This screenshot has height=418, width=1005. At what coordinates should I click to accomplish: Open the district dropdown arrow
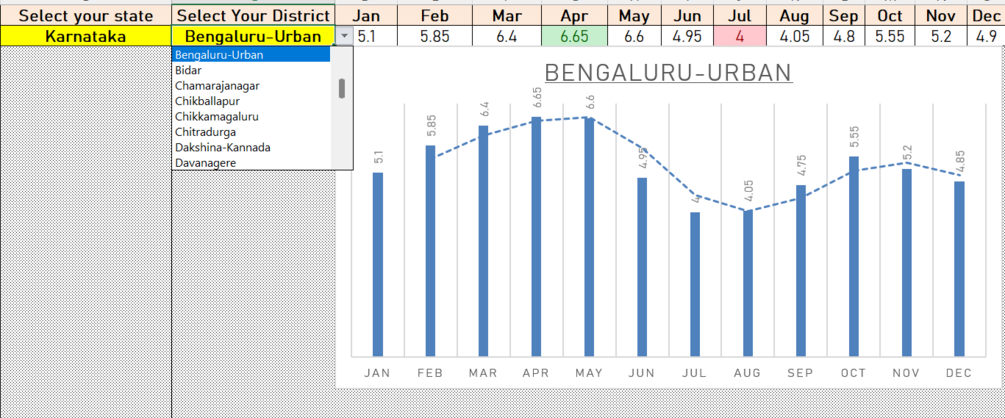pyautogui.click(x=345, y=37)
